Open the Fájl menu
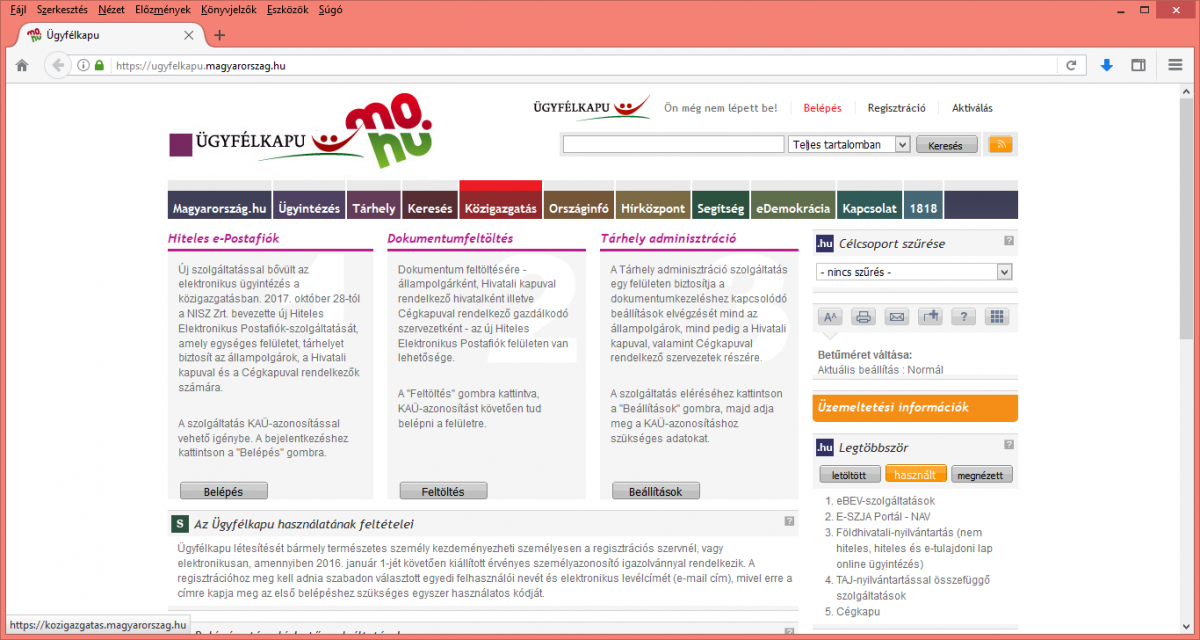This screenshot has height=640, width=1200. tap(18, 9)
